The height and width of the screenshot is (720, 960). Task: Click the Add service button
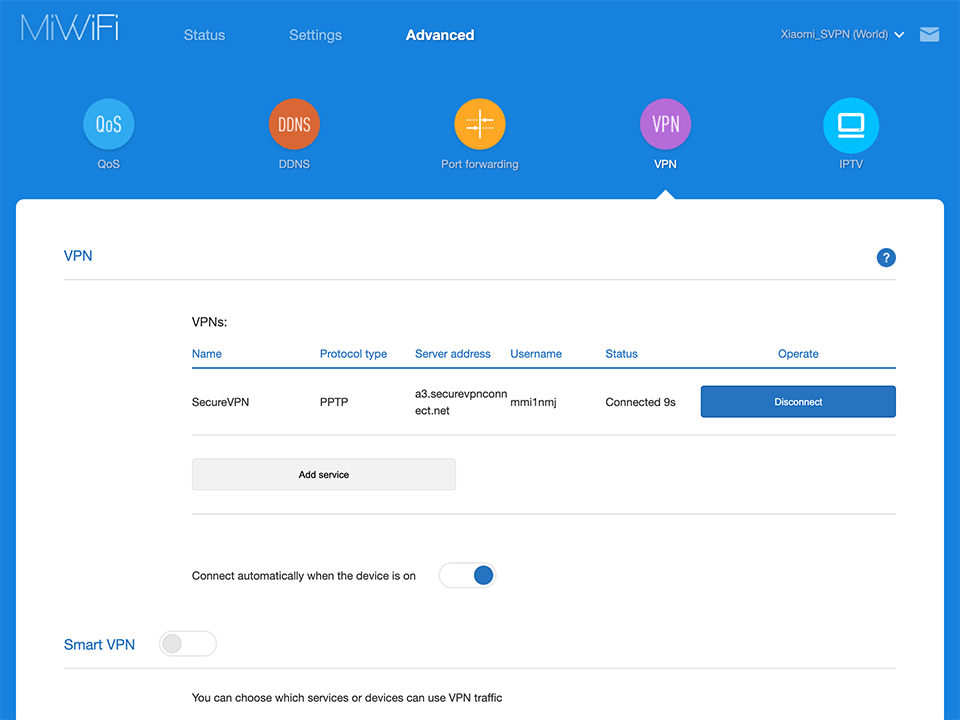(x=323, y=475)
